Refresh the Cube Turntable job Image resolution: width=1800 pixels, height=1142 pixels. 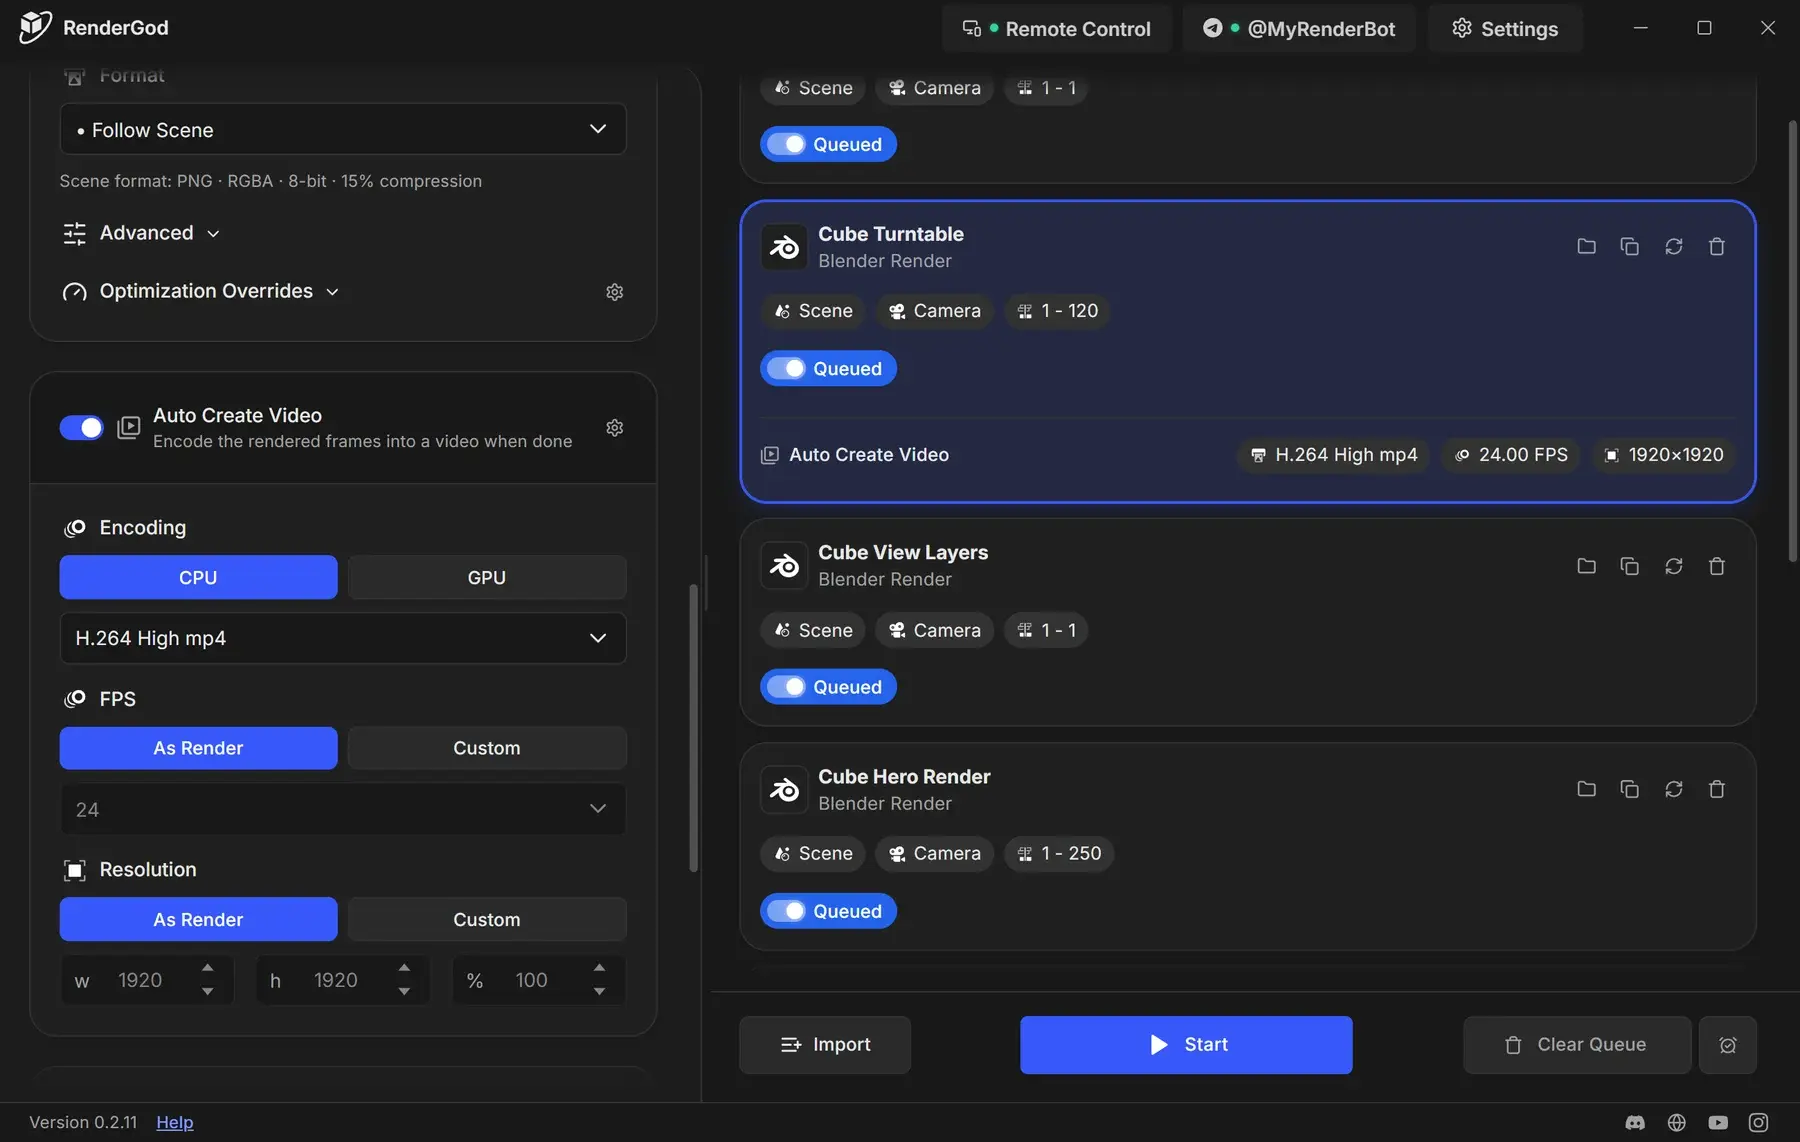(1673, 246)
